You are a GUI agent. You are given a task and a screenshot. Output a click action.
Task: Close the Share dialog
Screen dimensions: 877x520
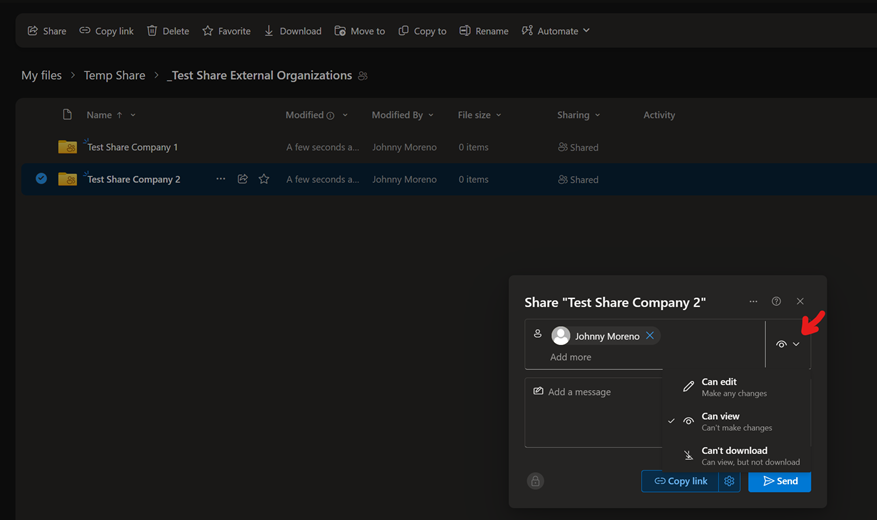[x=800, y=301]
